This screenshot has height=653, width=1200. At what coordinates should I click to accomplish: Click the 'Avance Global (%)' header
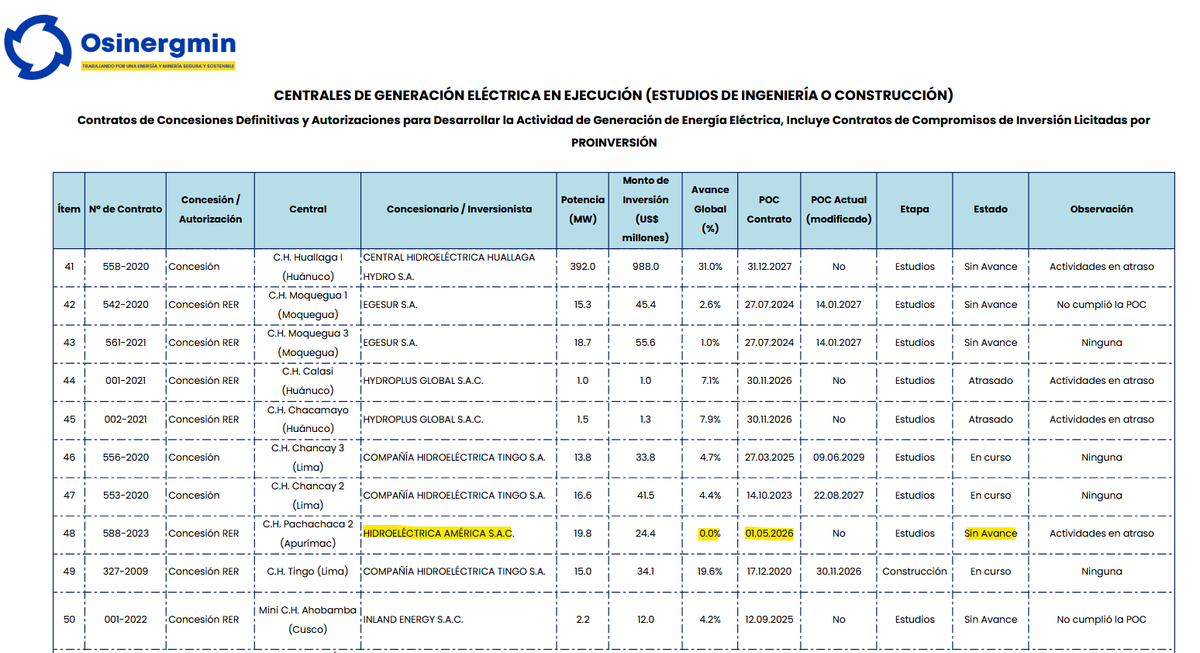tap(710, 210)
